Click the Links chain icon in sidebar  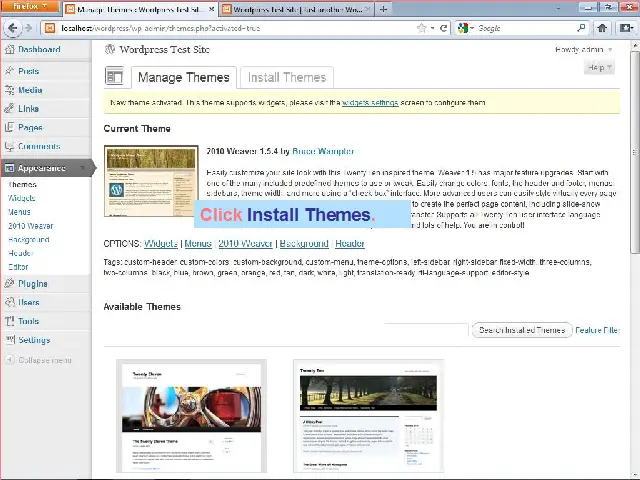(x=9, y=109)
